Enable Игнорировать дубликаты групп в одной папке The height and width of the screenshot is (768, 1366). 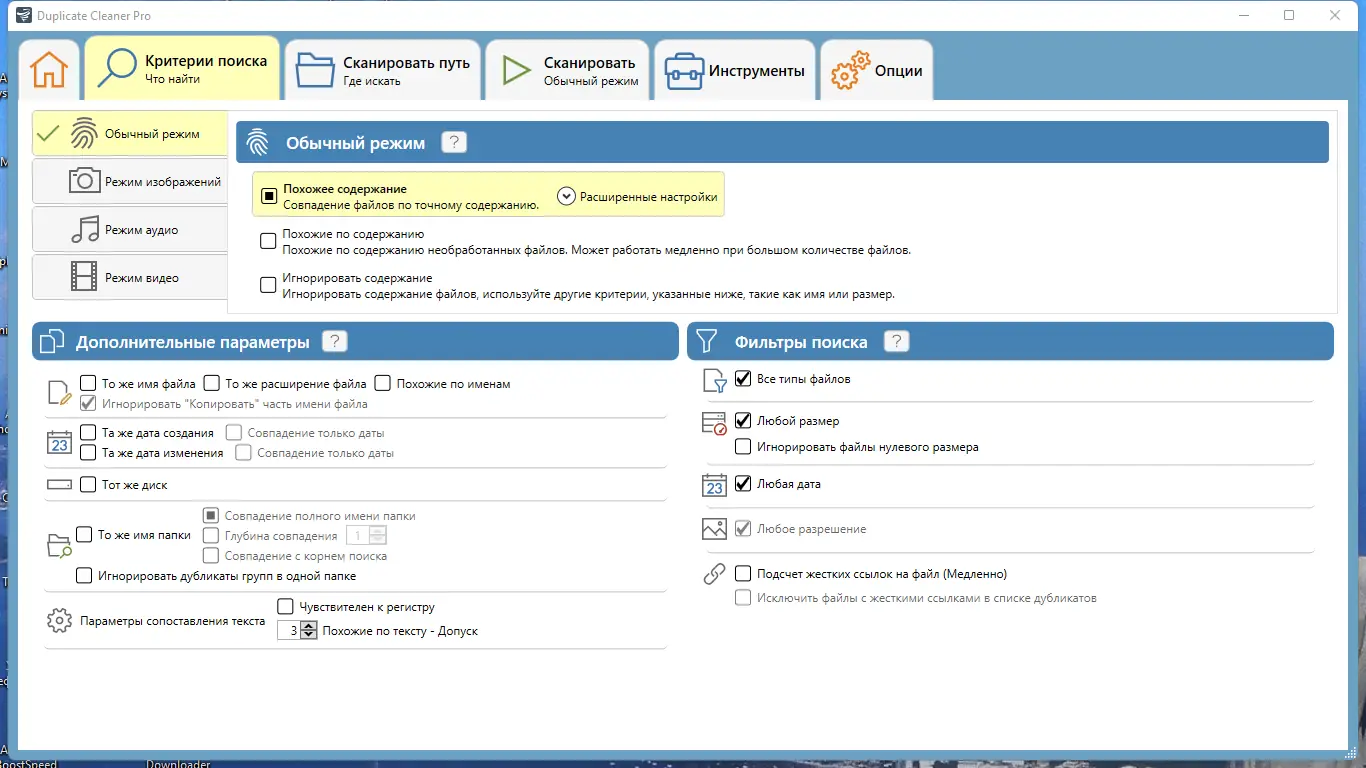click(84, 576)
